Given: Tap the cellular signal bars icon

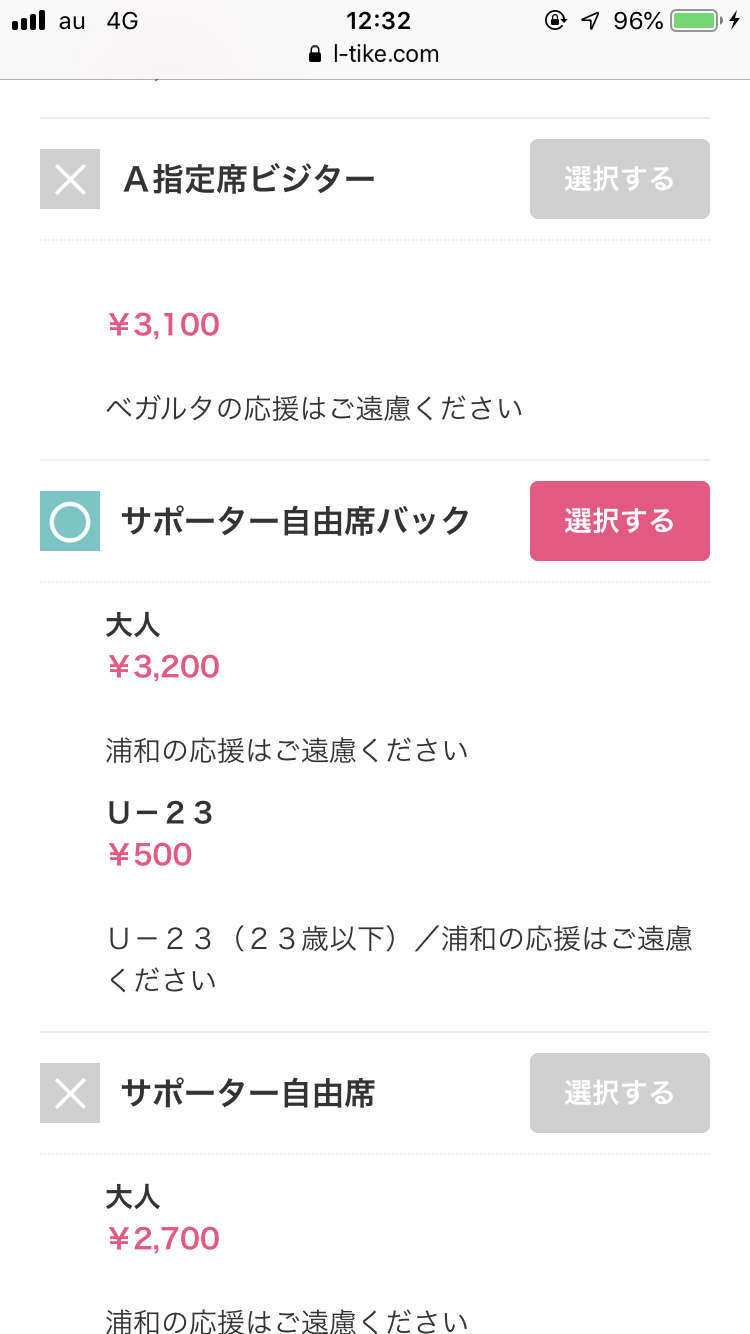Looking at the screenshot, I should (x=29, y=20).
